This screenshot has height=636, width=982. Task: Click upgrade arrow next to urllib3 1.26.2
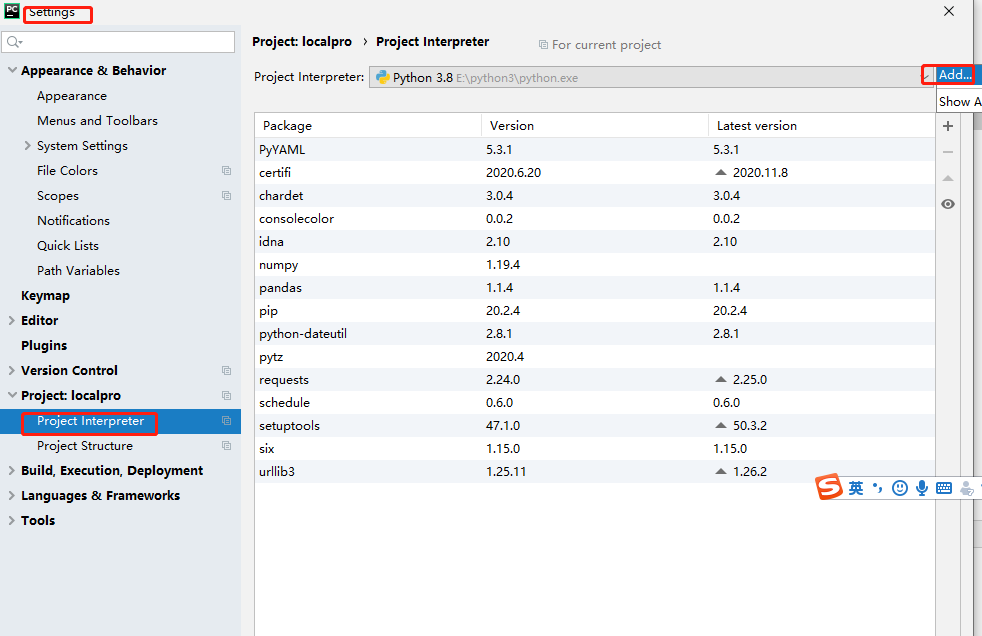[721, 471]
